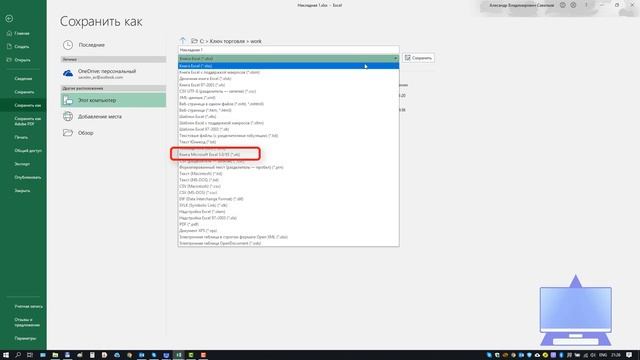Choose CSV (Macintosh) (*.csv)
Viewport: 640px width, 360px height.
click(x=289, y=186)
